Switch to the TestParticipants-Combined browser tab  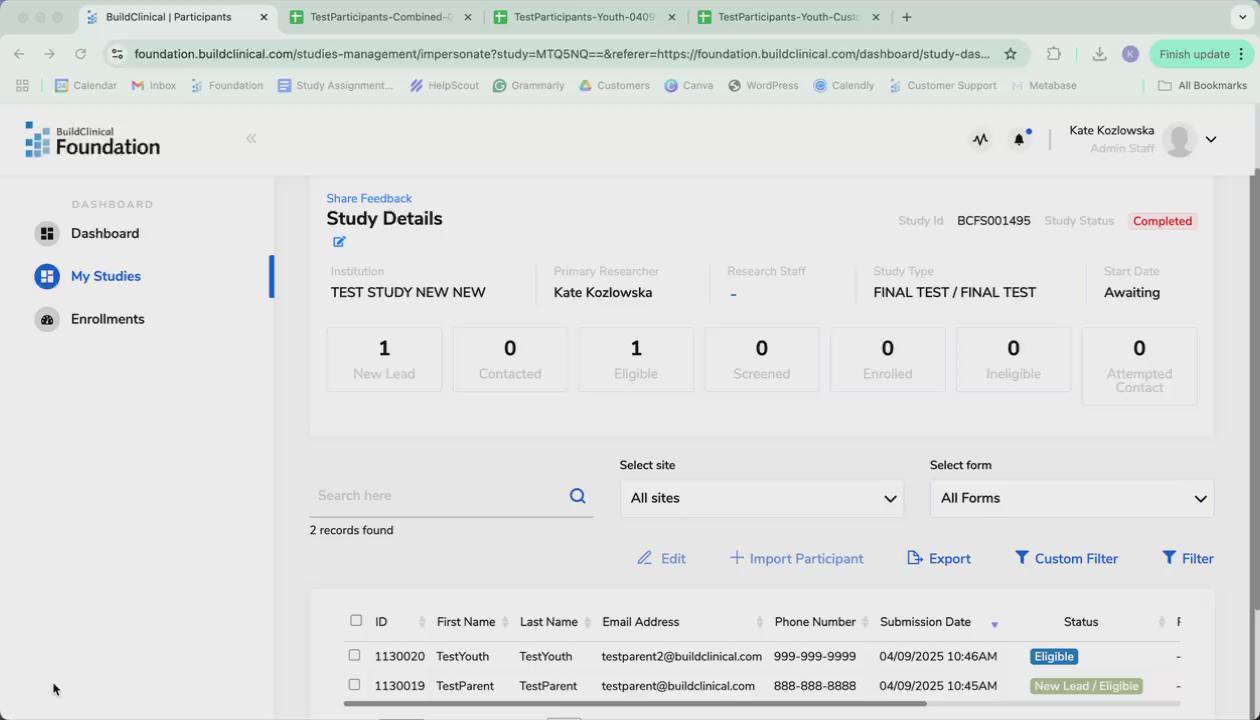pyautogui.click(x=381, y=17)
